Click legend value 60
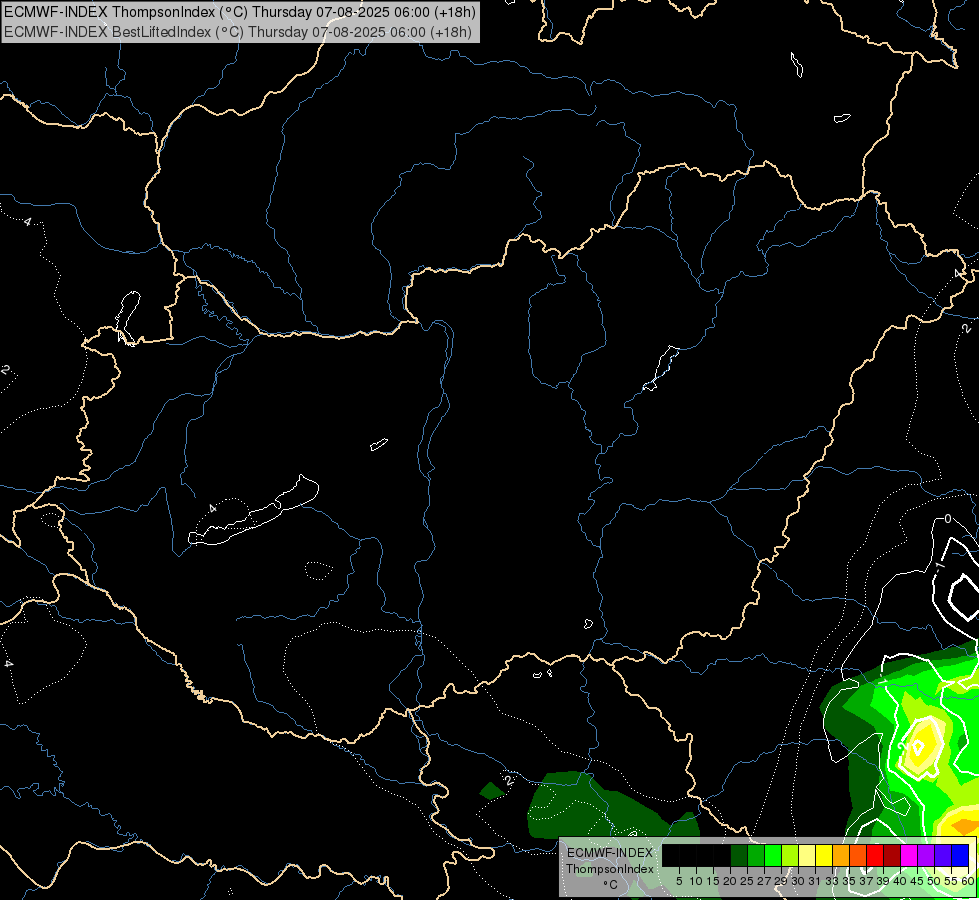 [968, 881]
